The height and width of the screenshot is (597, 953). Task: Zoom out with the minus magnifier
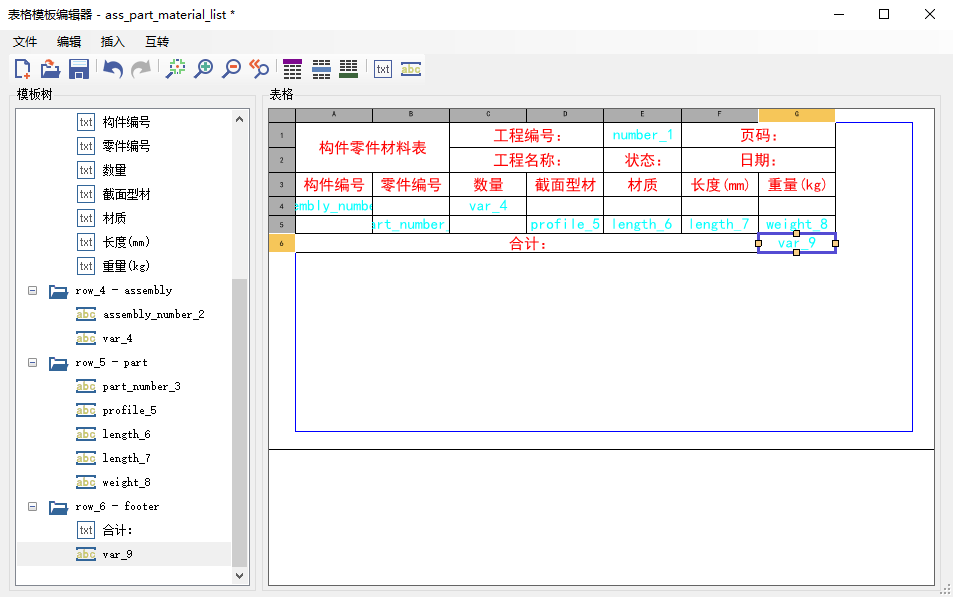(232, 69)
